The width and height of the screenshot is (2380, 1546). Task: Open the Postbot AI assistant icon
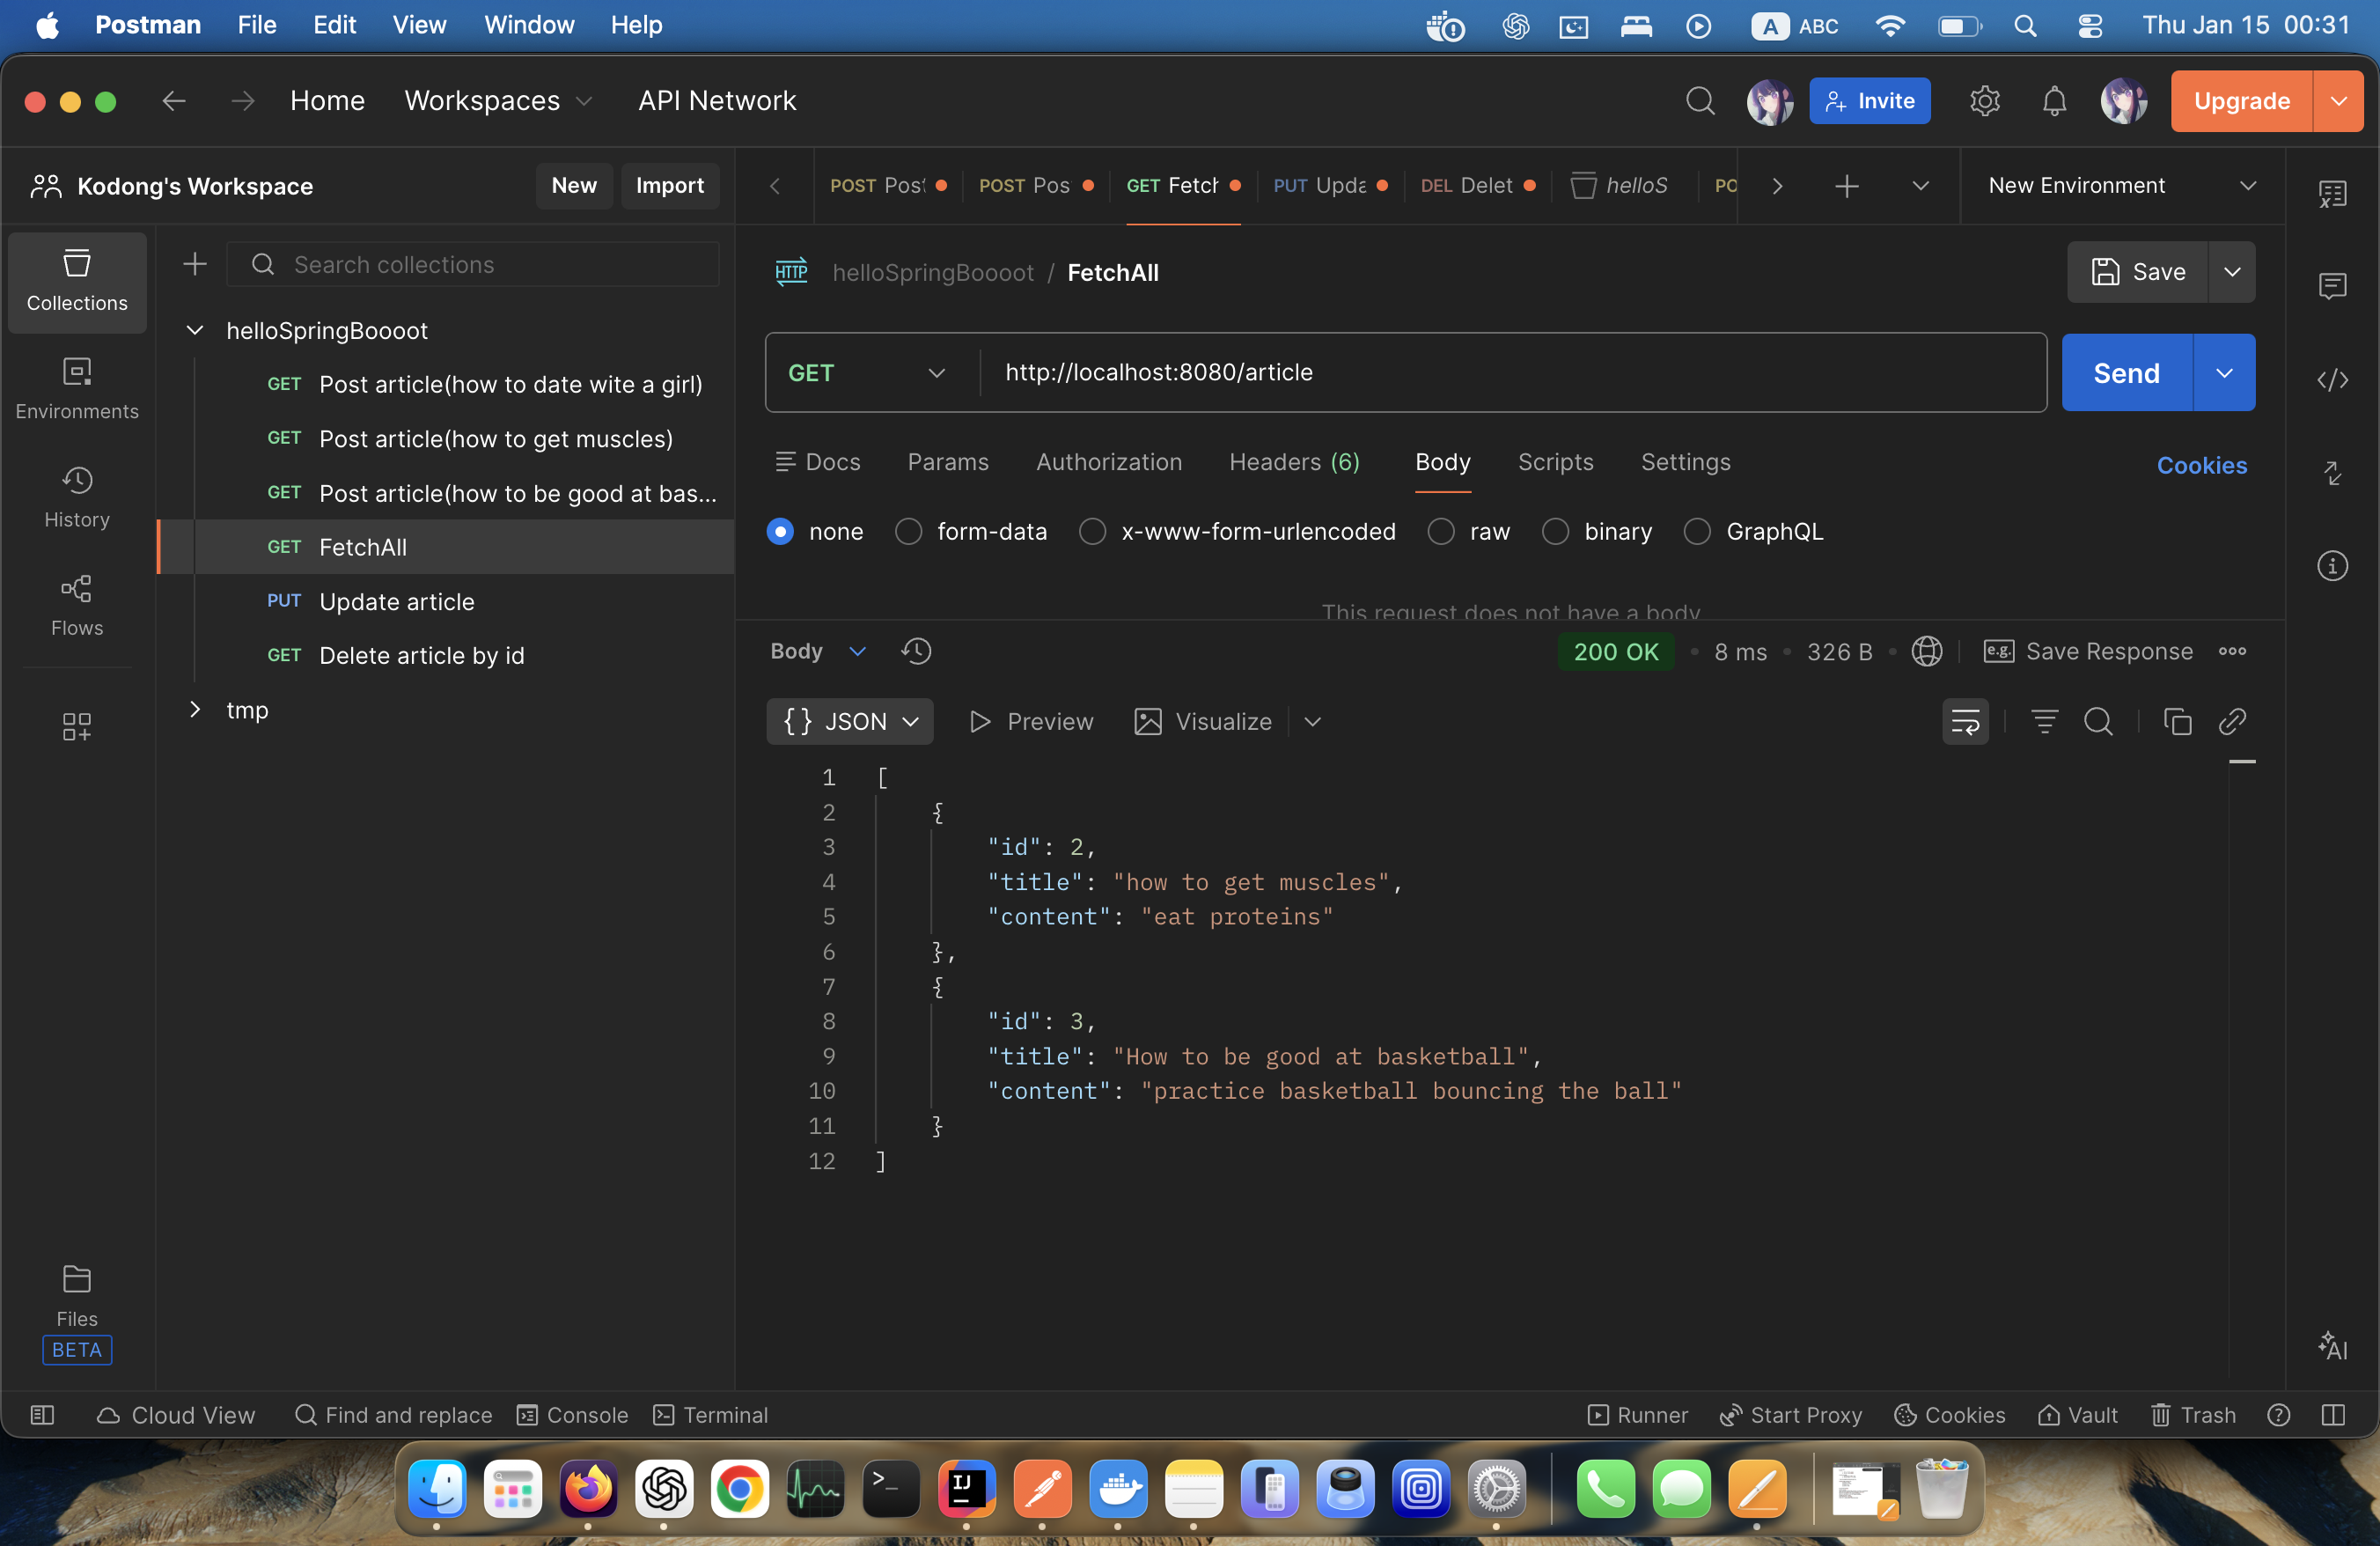coord(2332,1346)
